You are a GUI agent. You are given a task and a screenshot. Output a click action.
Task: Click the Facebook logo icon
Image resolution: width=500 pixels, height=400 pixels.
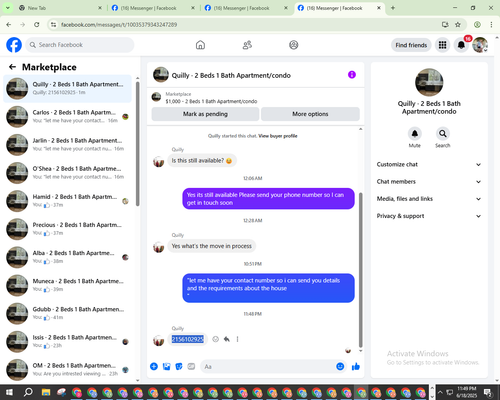14,45
